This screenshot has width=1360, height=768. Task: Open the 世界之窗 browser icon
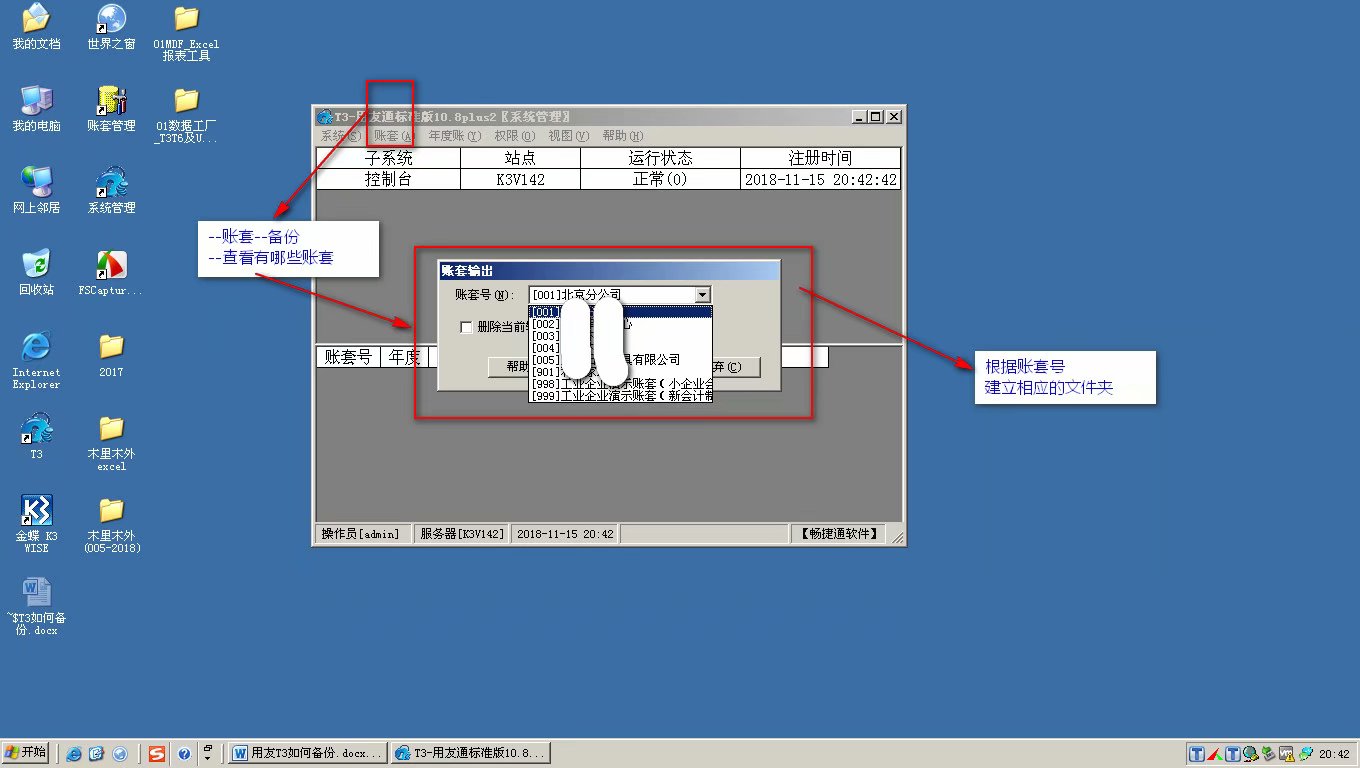coord(111,20)
